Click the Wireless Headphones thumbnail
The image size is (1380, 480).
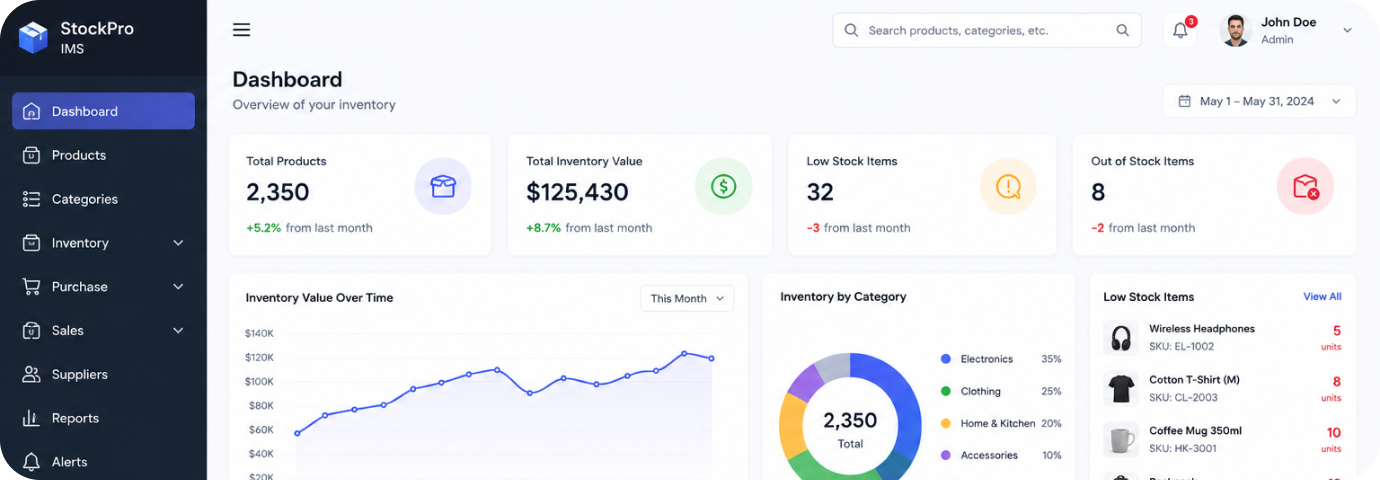(1121, 337)
